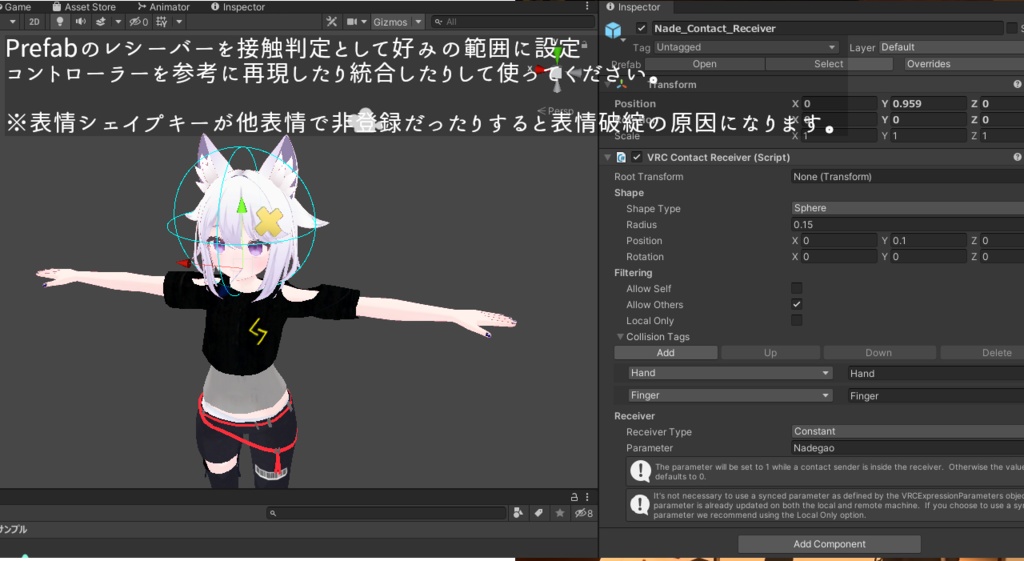This screenshot has width=1024, height=561.
Task: Toggle scene audio speaker icon
Action: [80, 22]
